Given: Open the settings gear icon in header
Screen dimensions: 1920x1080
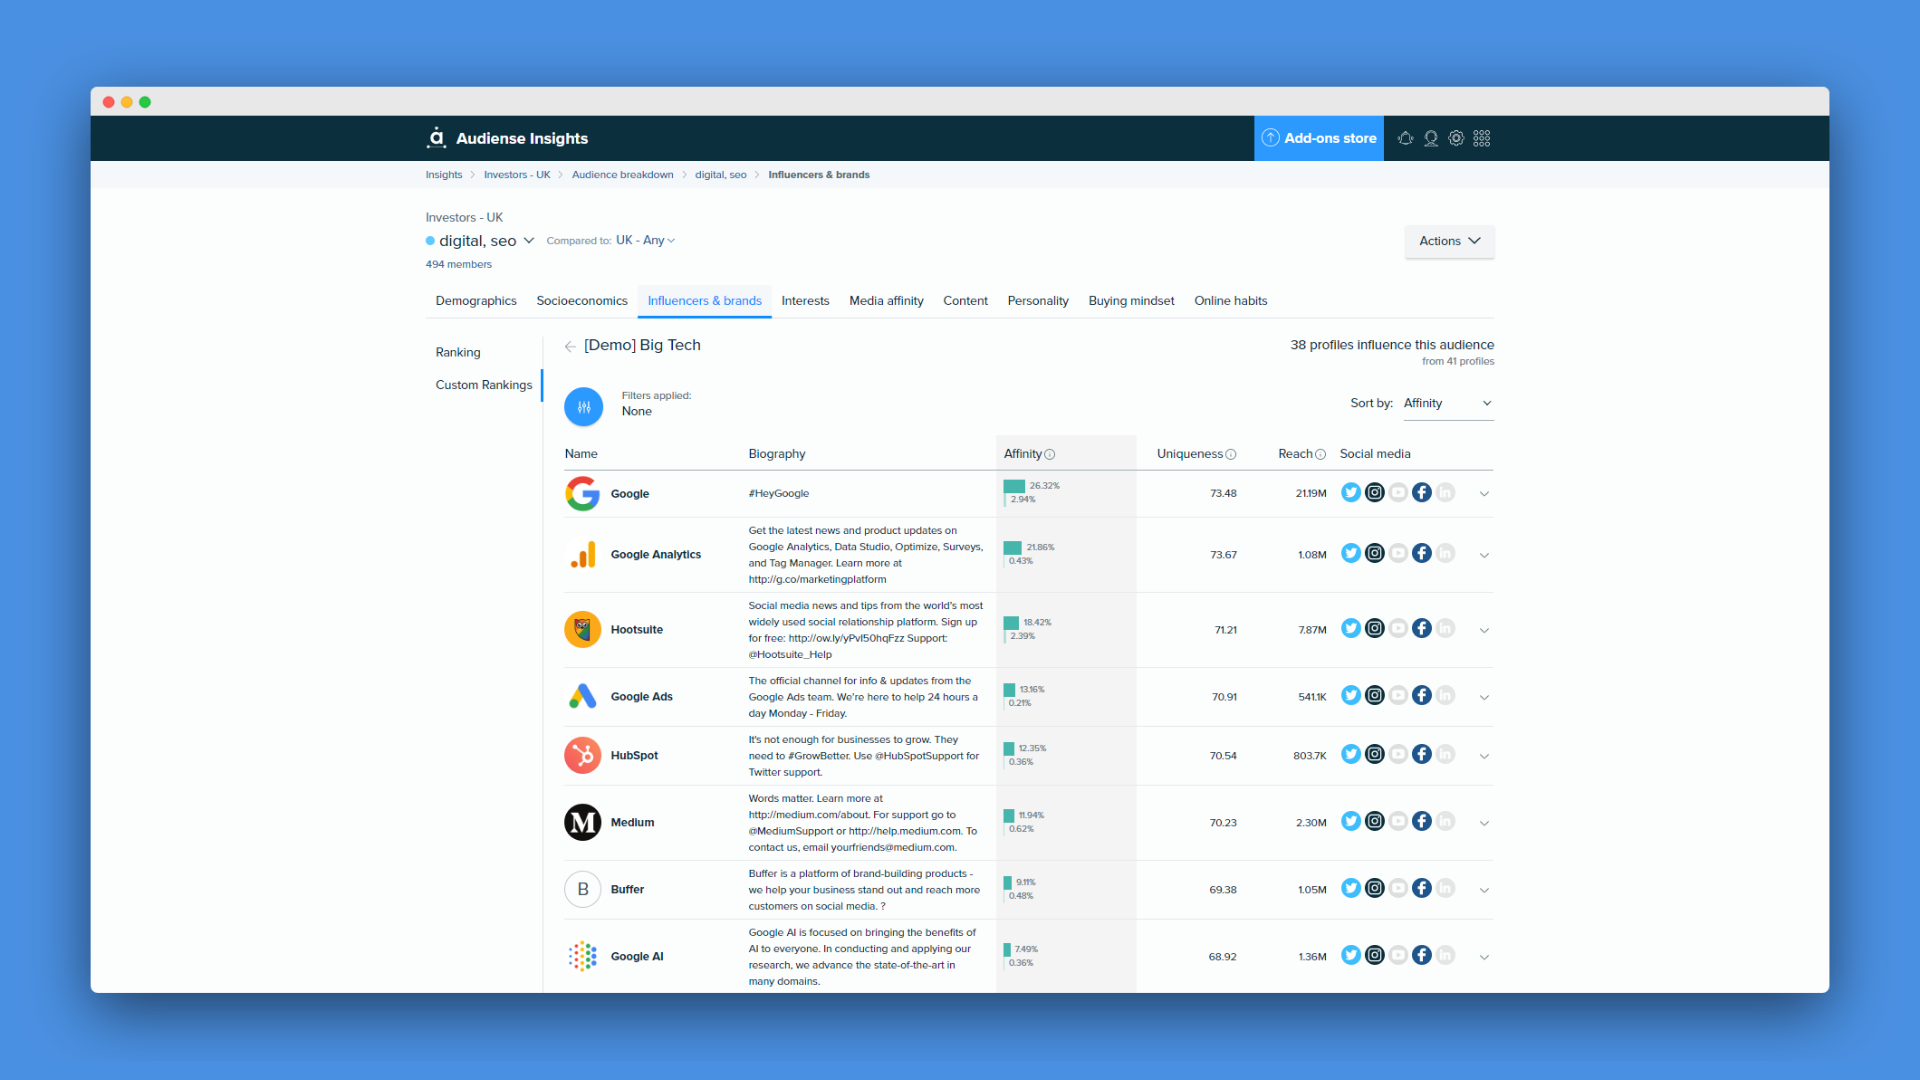Looking at the screenshot, I should point(1456,139).
